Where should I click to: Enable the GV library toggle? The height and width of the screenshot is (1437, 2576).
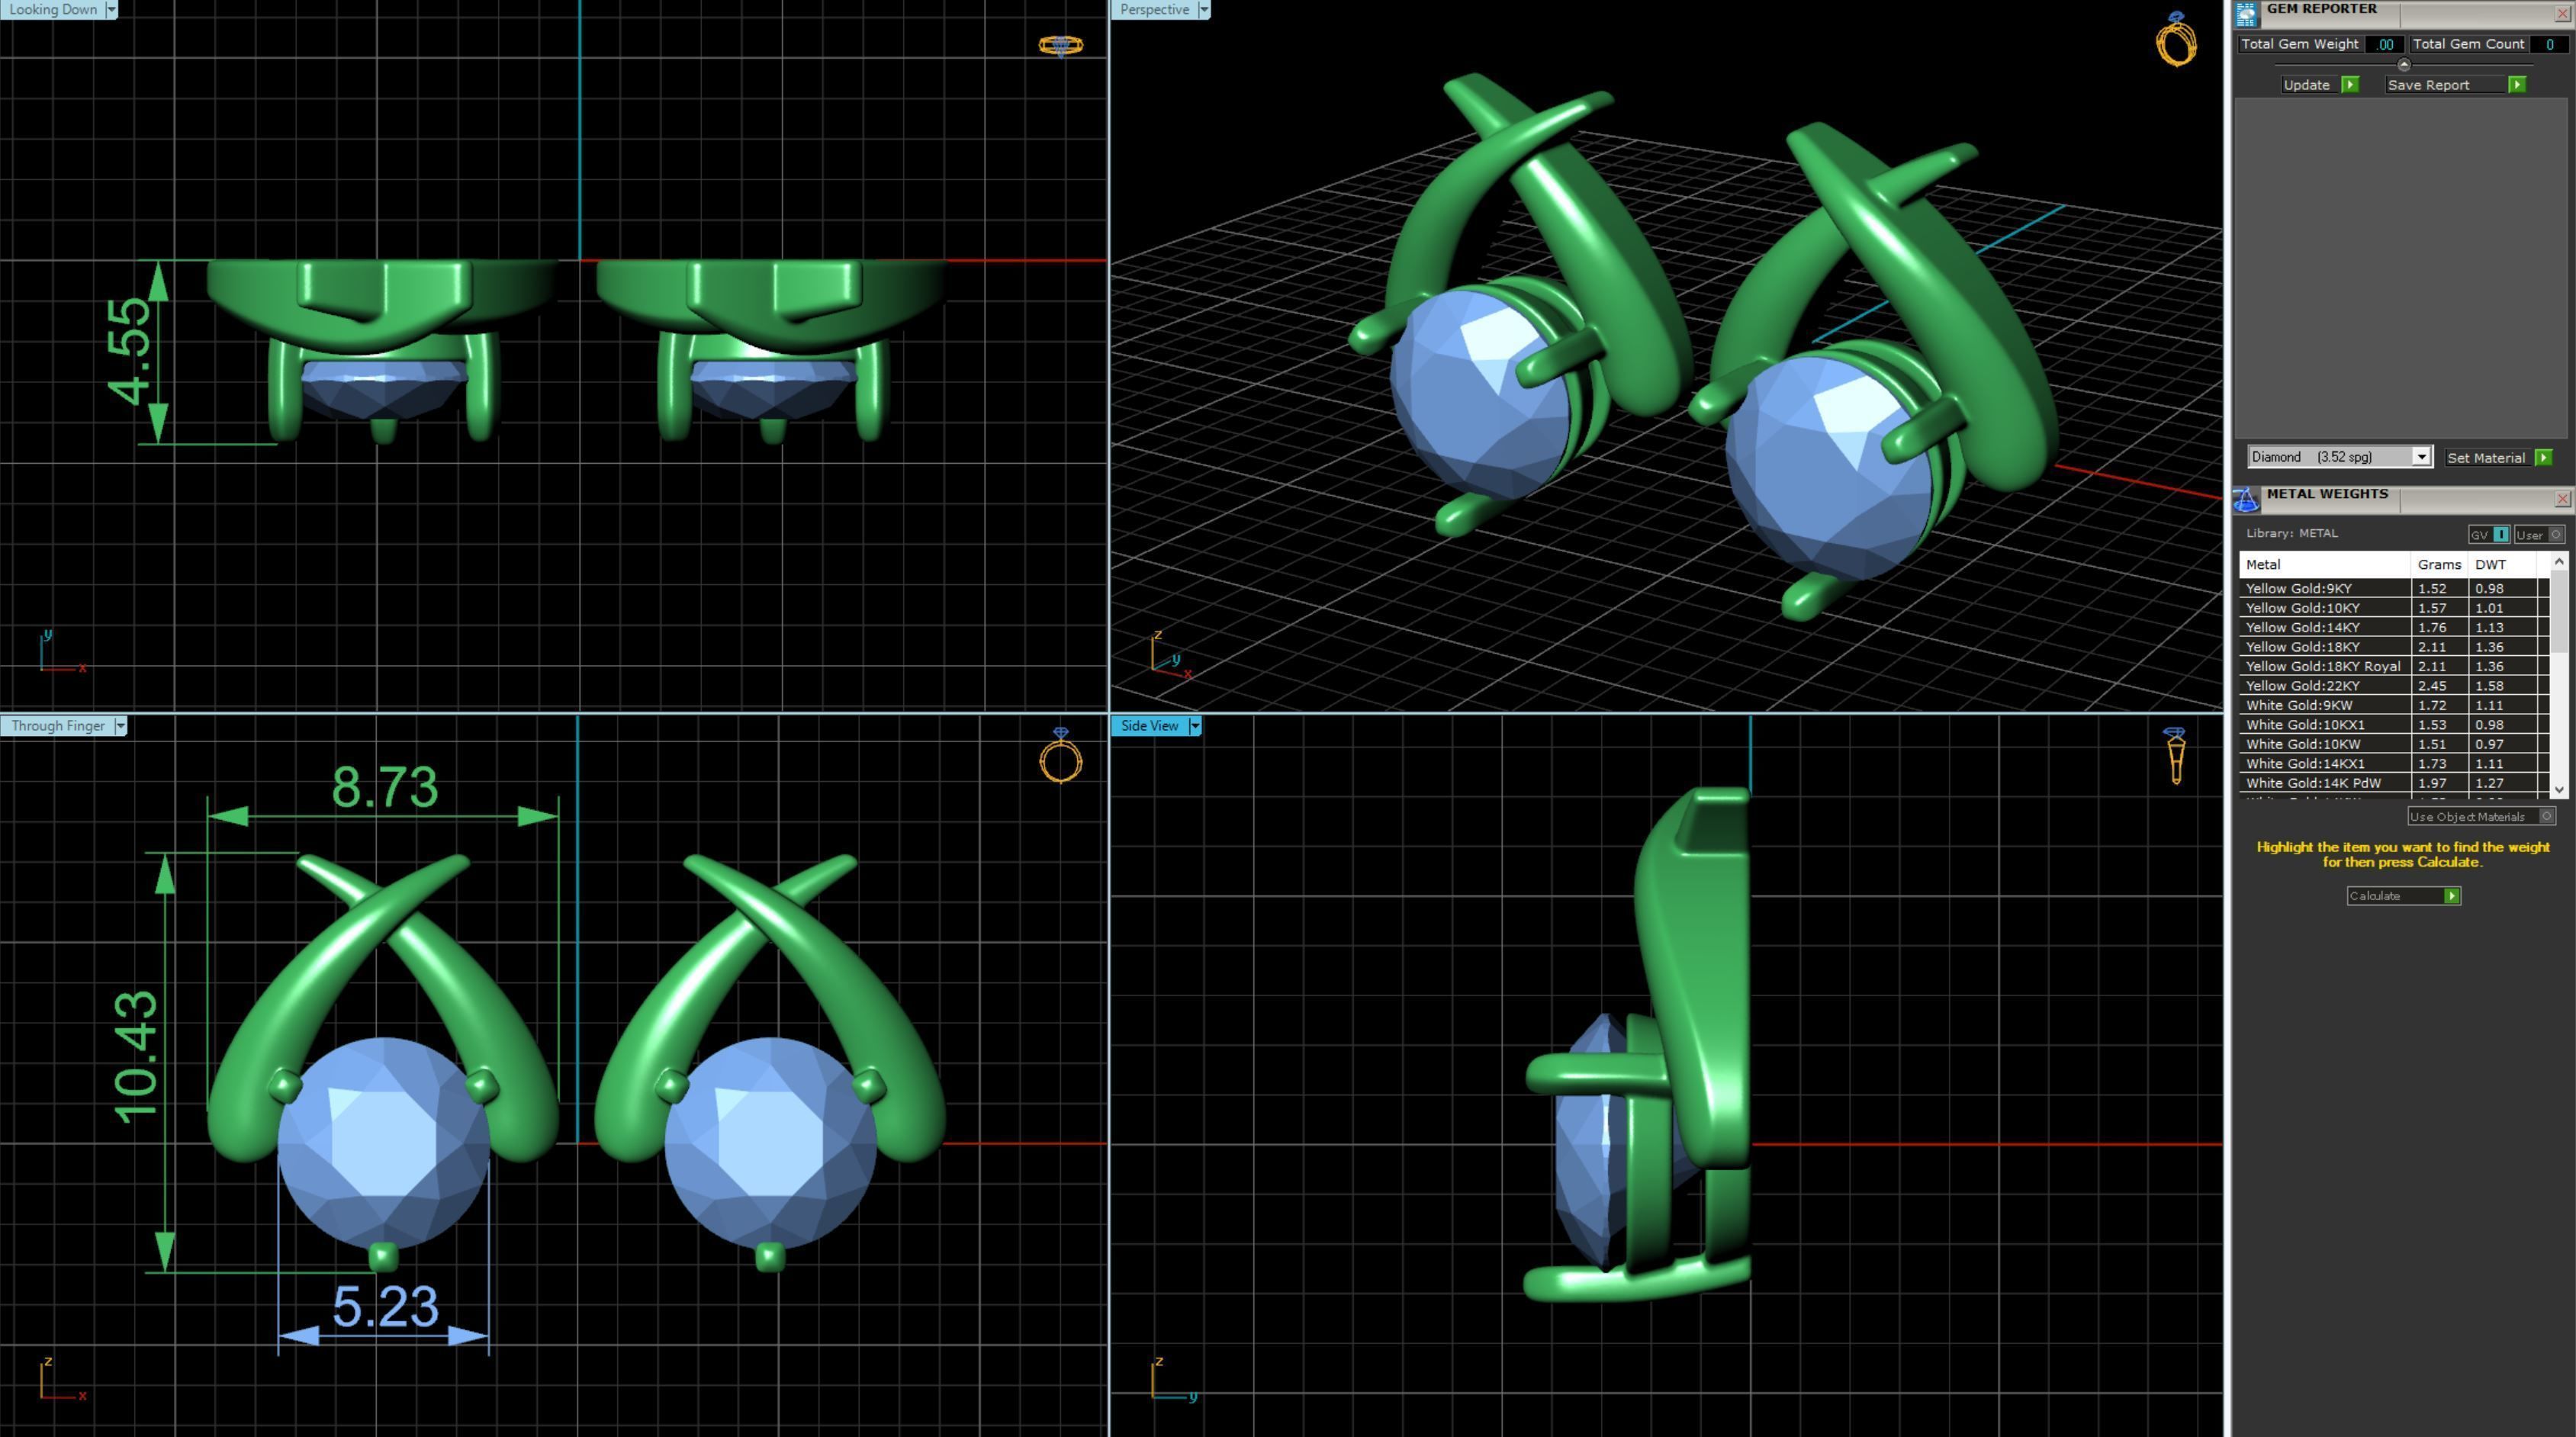[x=2488, y=535]
